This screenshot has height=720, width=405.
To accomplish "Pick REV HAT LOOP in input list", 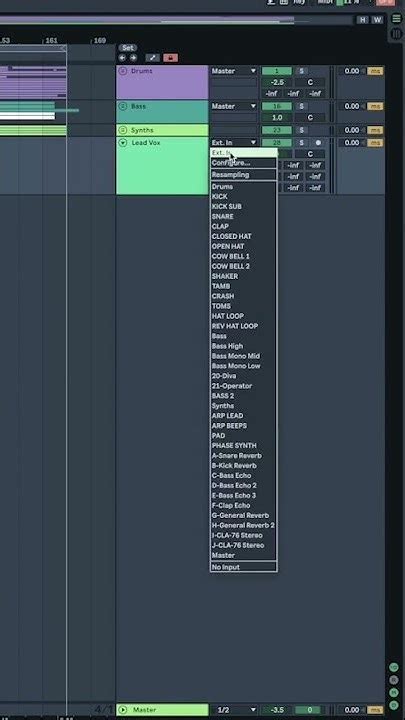I will pyautogui.click(x=244, y=326).
